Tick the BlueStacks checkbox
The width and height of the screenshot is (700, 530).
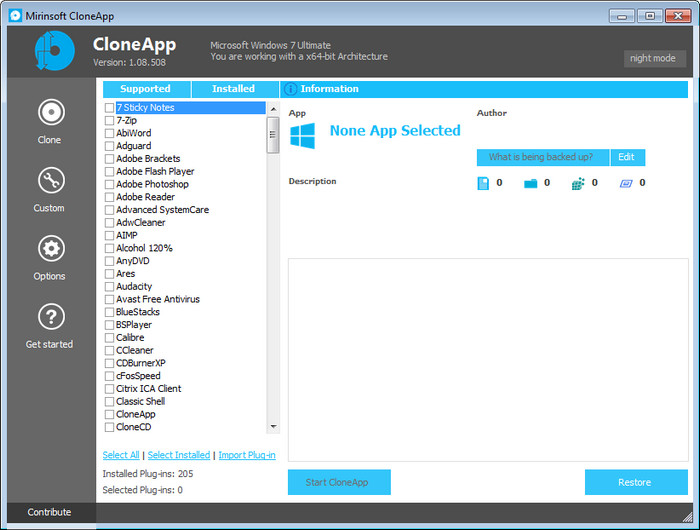(109, 312)
